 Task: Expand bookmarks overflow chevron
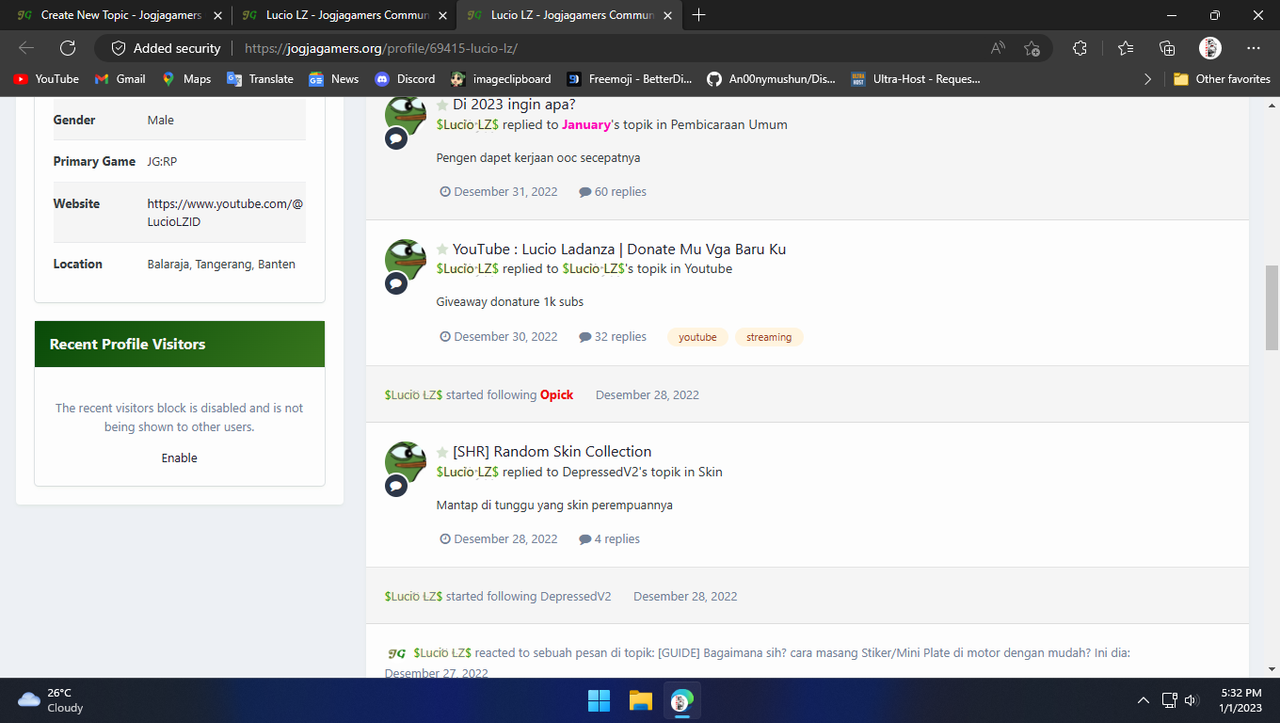pos(1147,79)
